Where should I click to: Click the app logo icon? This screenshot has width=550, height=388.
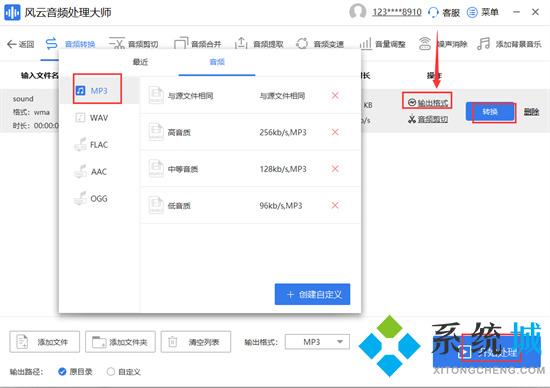click(12, 13)
